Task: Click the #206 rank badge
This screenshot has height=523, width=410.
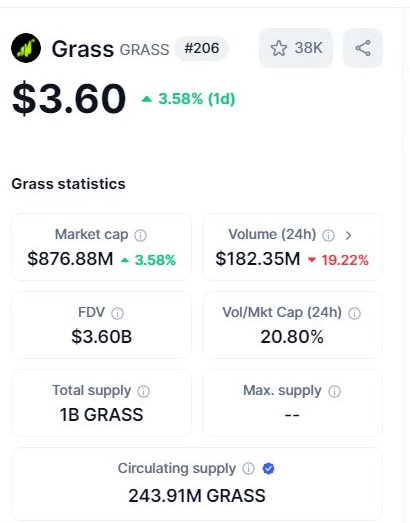Action: [202, 48]
